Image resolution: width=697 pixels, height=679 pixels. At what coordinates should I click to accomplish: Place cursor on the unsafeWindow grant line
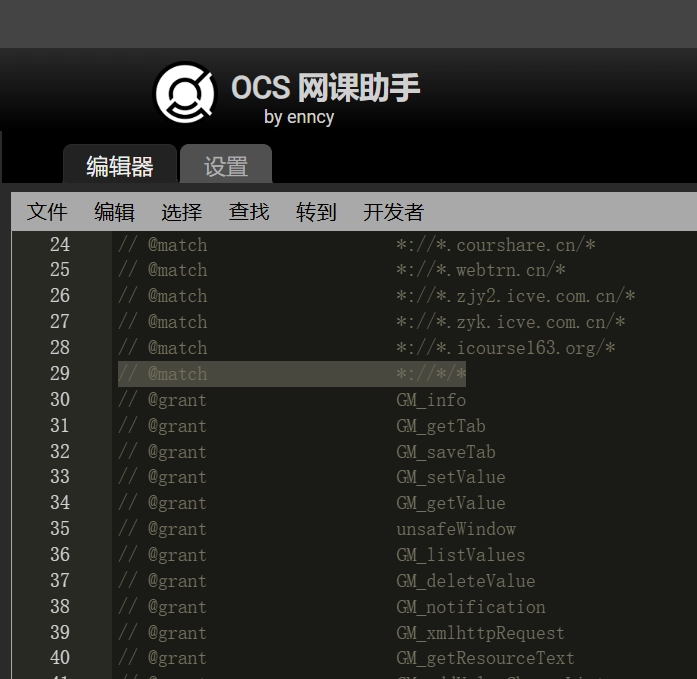coord(456,529)
